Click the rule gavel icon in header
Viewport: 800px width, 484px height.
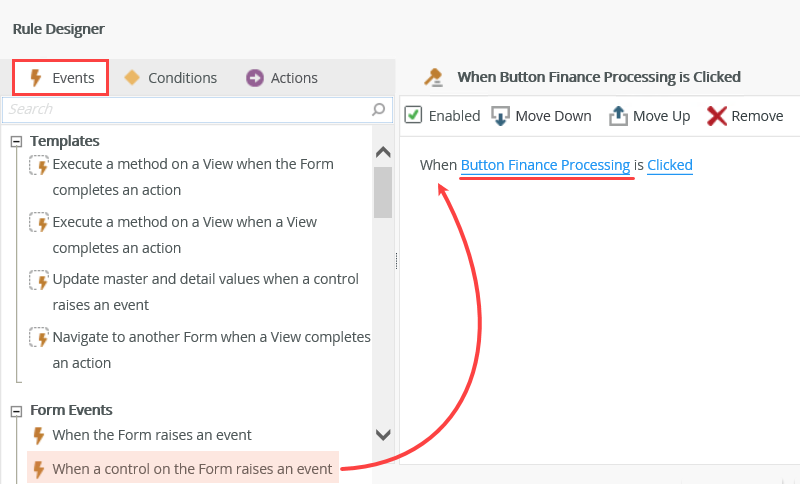(433, 77)
